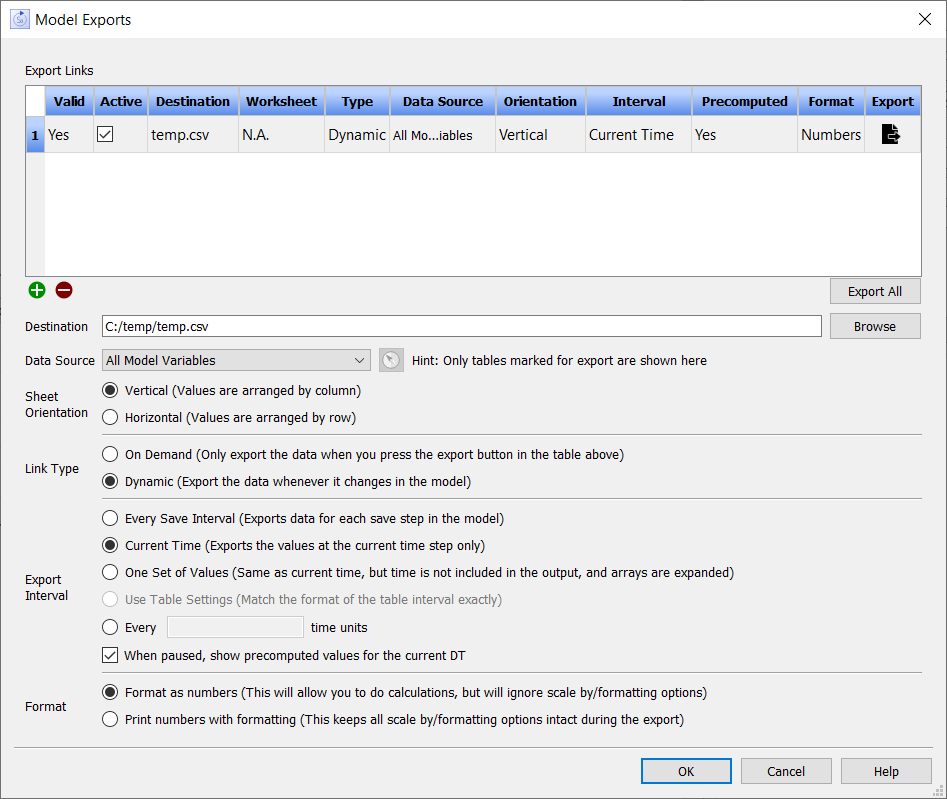Click the Dynamic type cell
Screen dimensions: 947x799
(x=358, y=135)
